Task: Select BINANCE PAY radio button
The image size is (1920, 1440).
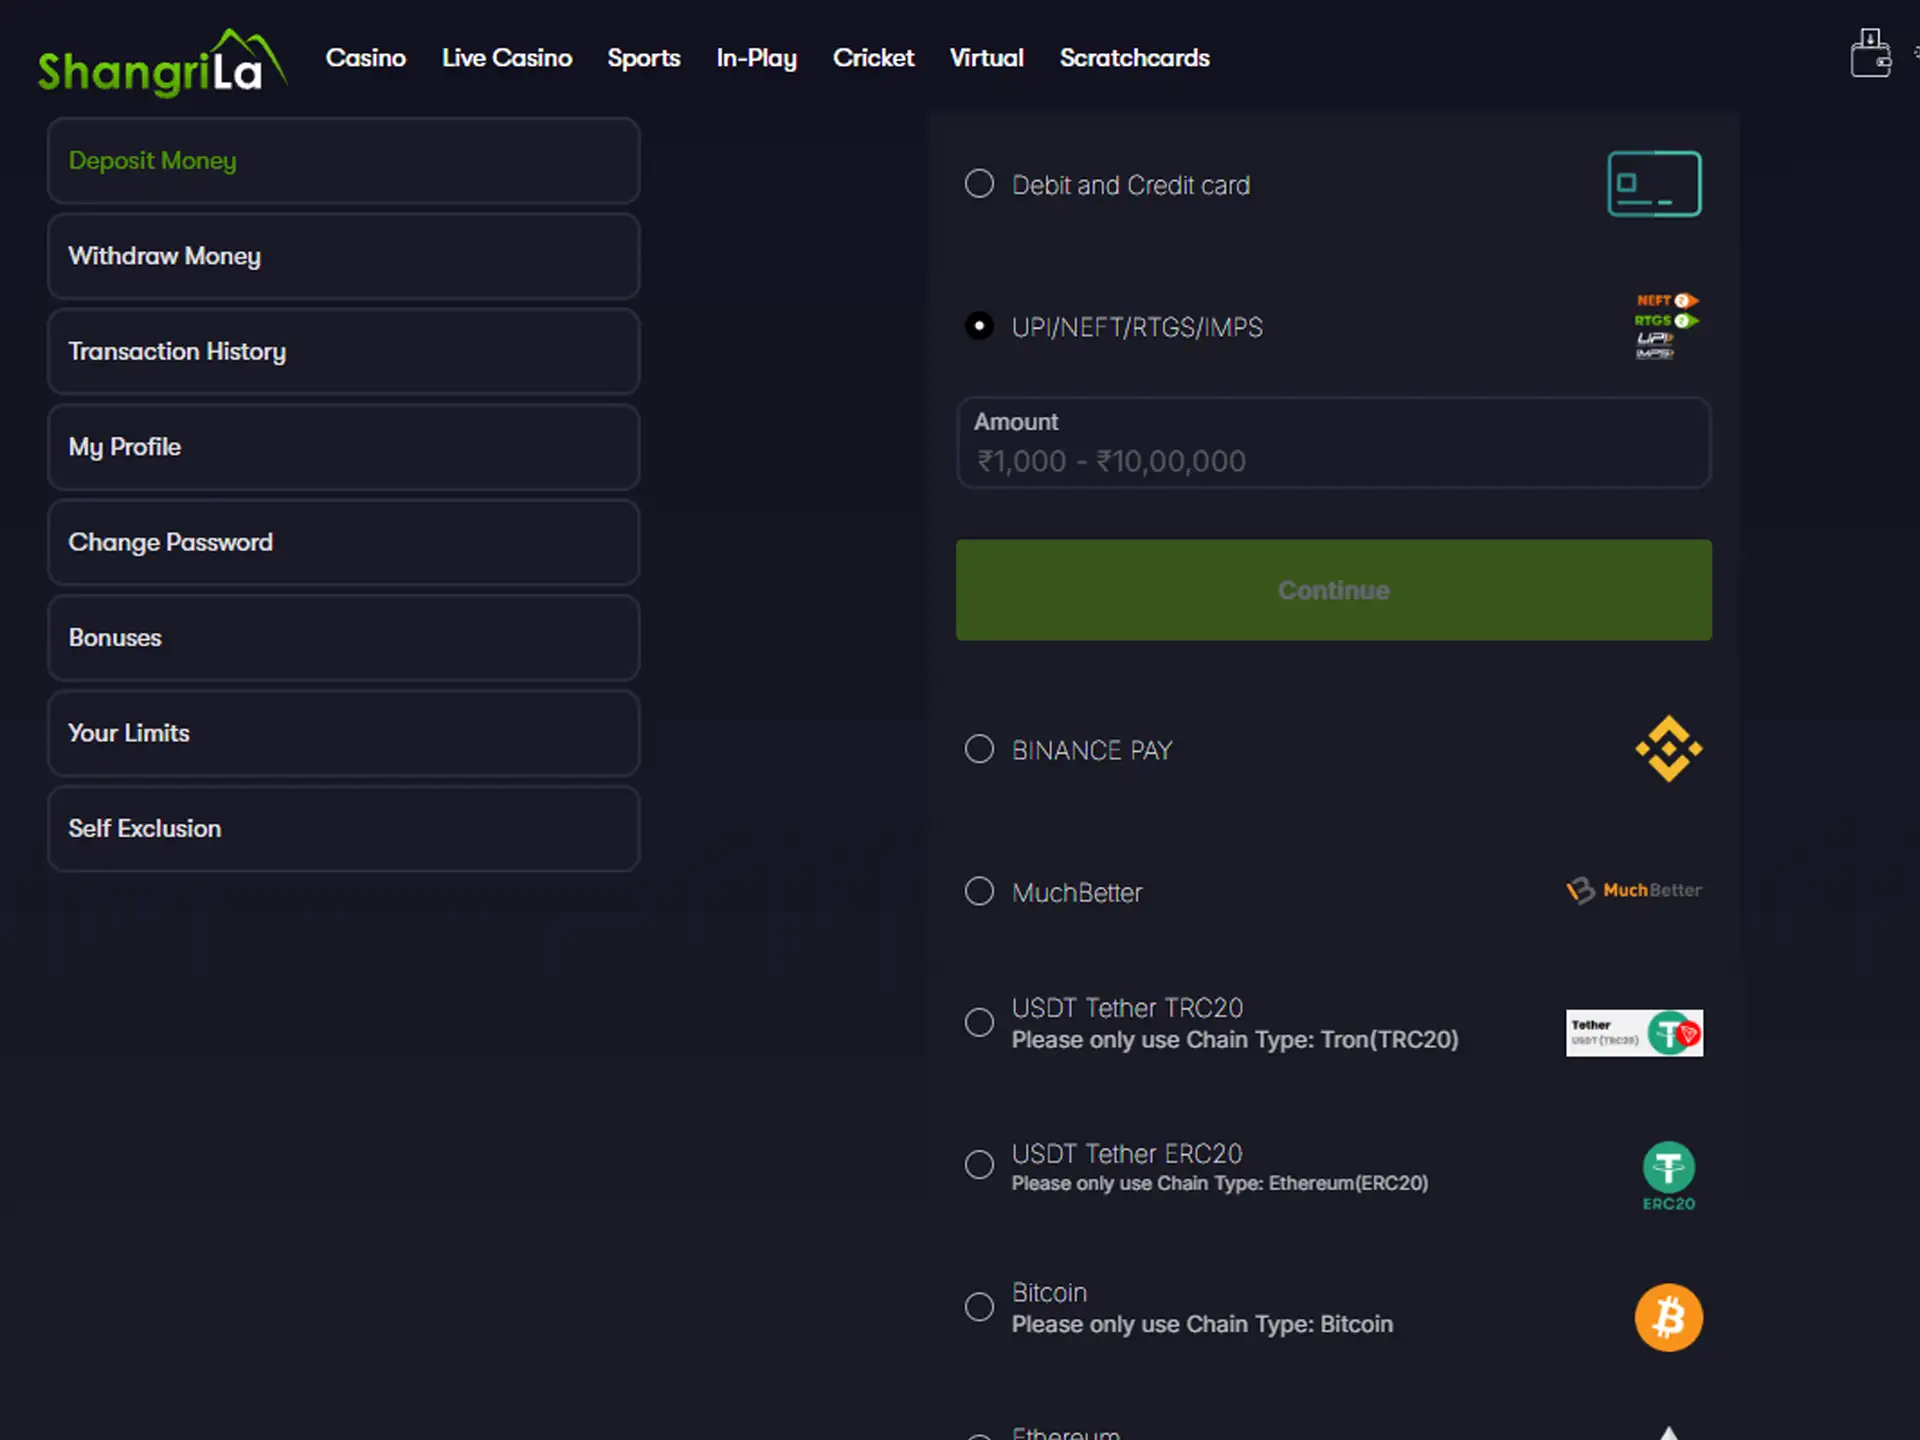Action: (979, 749)
